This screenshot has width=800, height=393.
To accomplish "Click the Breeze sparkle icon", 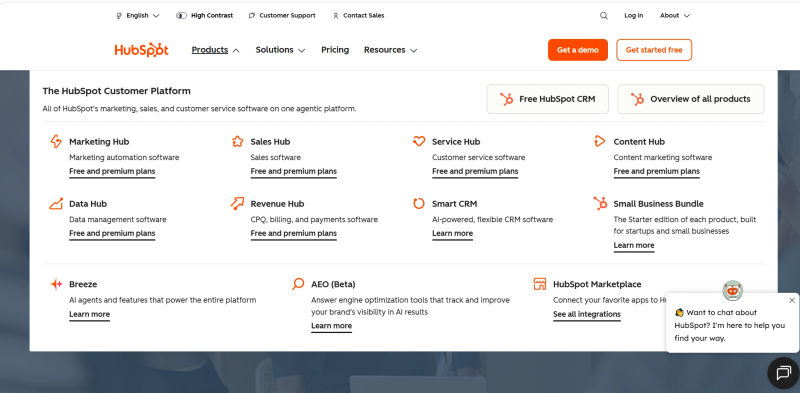I will coord(56,284).
